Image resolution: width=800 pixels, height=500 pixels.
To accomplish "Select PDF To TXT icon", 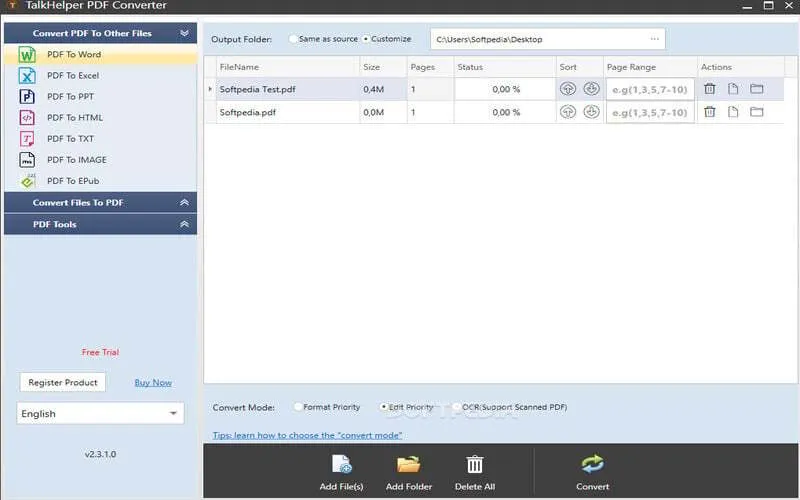I will pos(27,139).
